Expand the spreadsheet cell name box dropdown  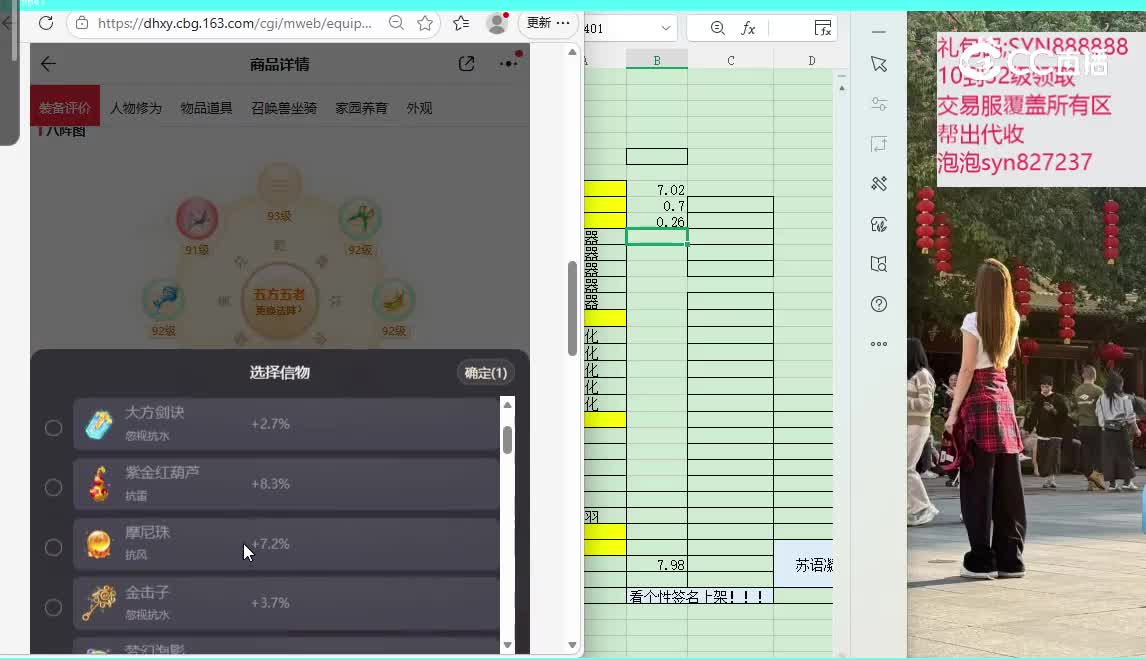tap(666, 29)
